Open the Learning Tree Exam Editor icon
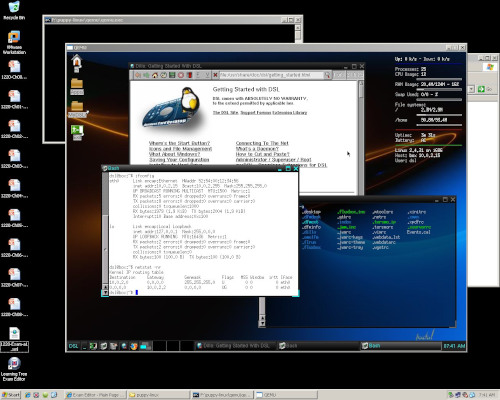The image size is (500, 400). click(14, 369)
